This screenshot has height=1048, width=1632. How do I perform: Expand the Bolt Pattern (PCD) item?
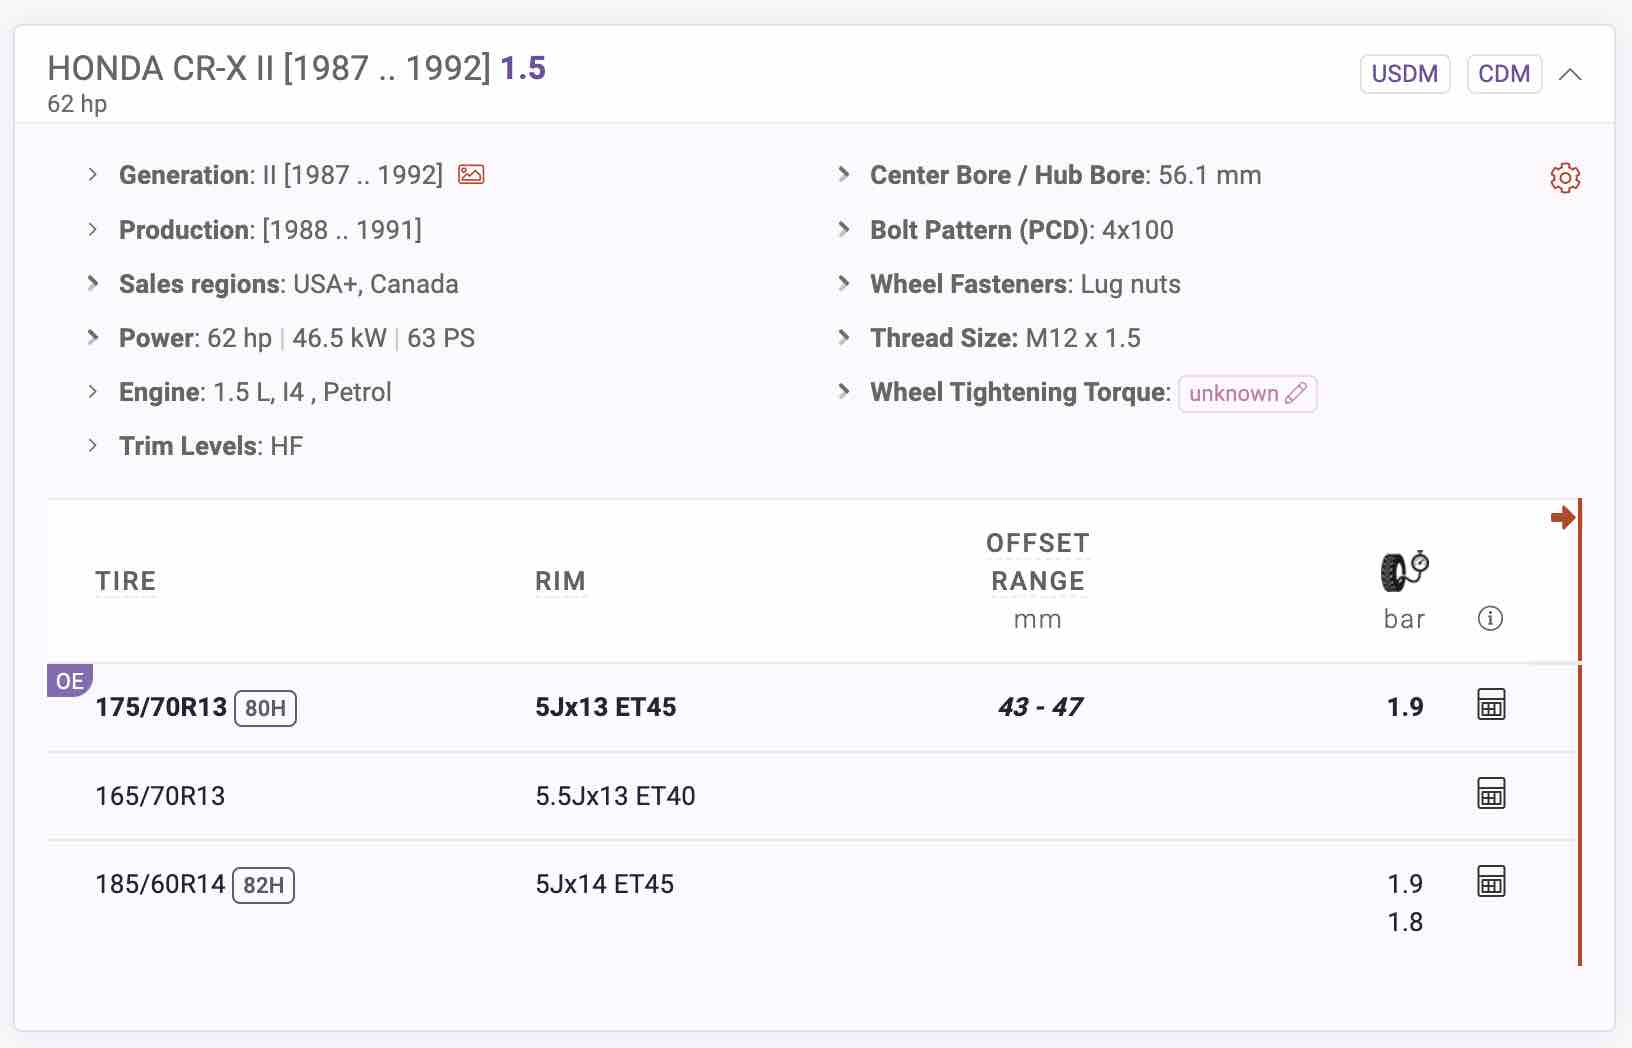point(844,230)
